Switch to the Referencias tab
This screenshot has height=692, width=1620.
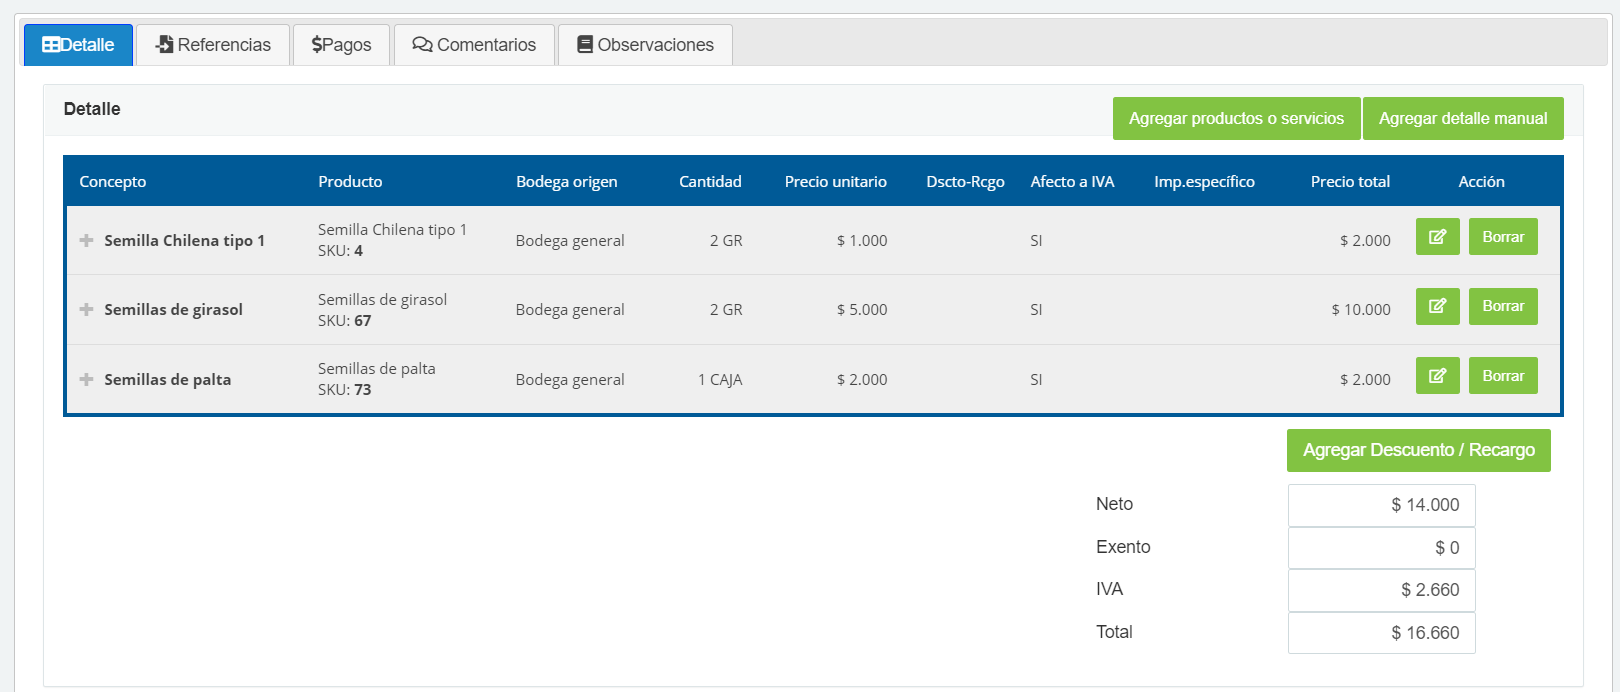[x=213, y=45]
